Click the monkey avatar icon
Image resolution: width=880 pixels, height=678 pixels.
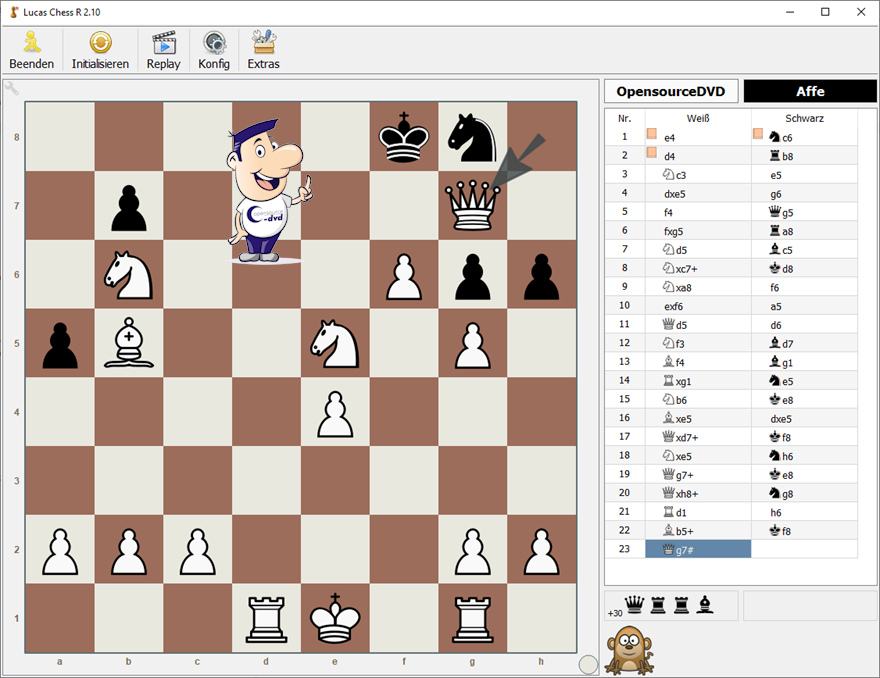coord(627,649)
